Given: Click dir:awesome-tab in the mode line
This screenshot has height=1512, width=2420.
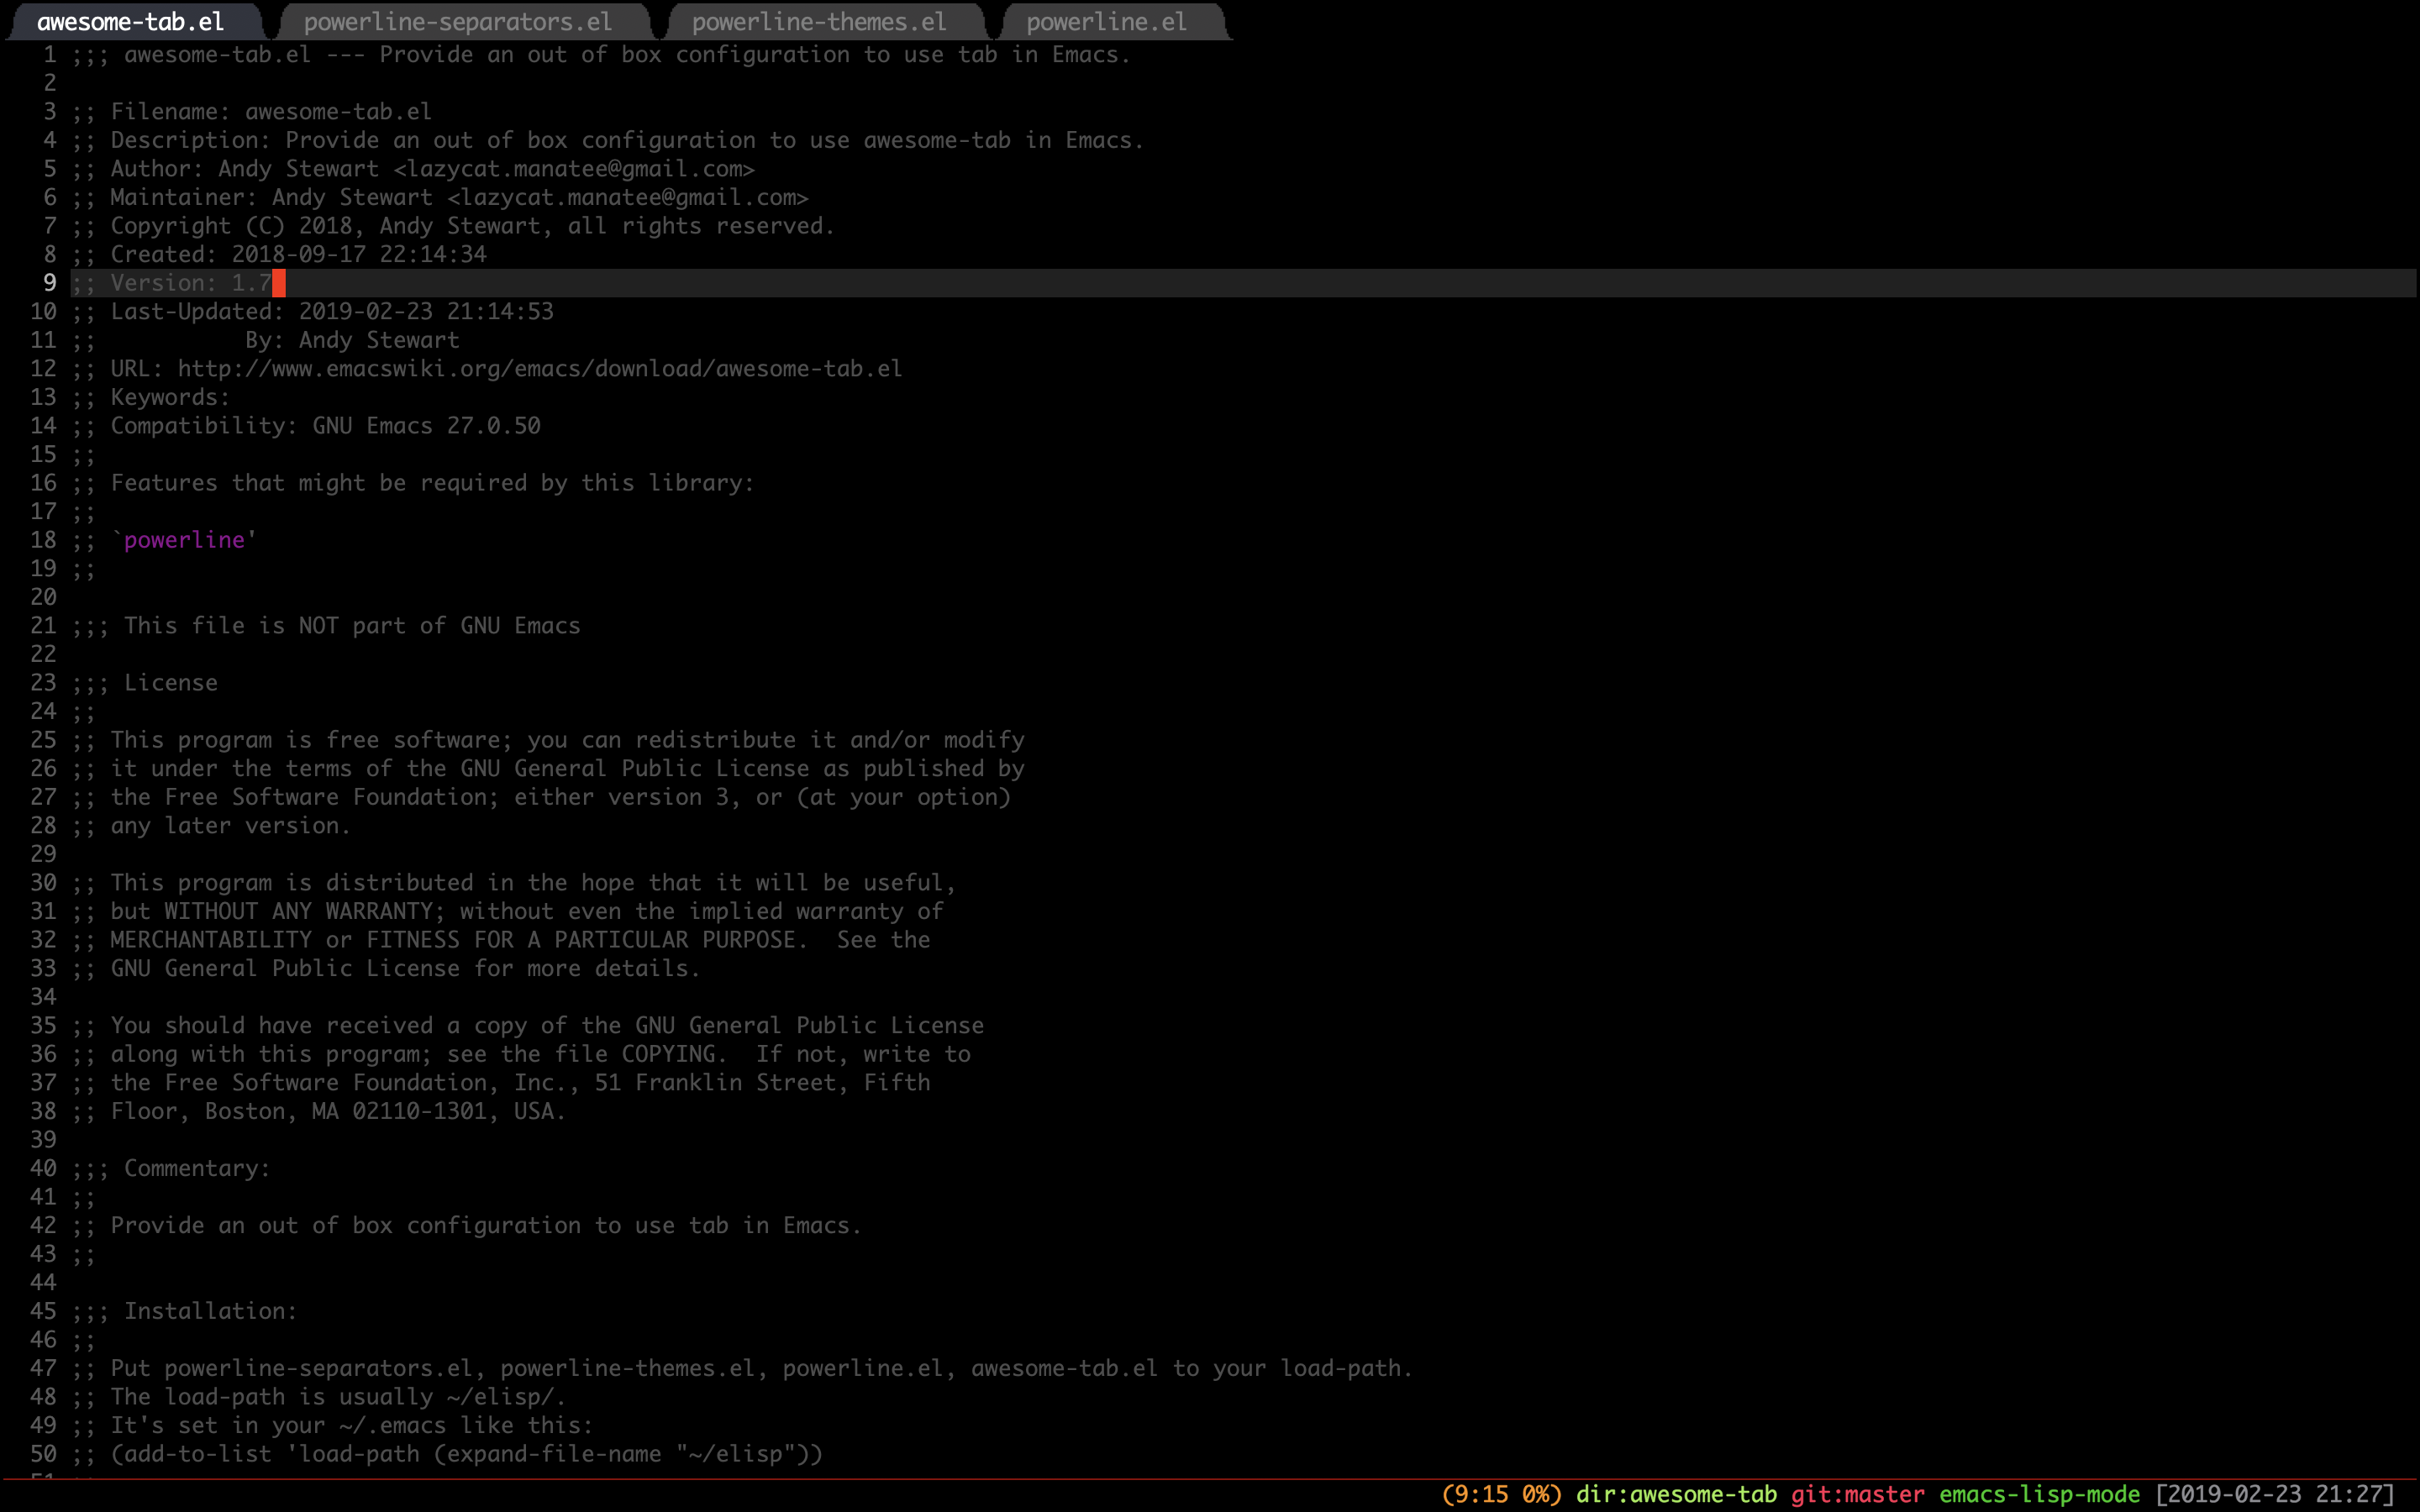Looking at the screenshot, I should (1676, 1494).
